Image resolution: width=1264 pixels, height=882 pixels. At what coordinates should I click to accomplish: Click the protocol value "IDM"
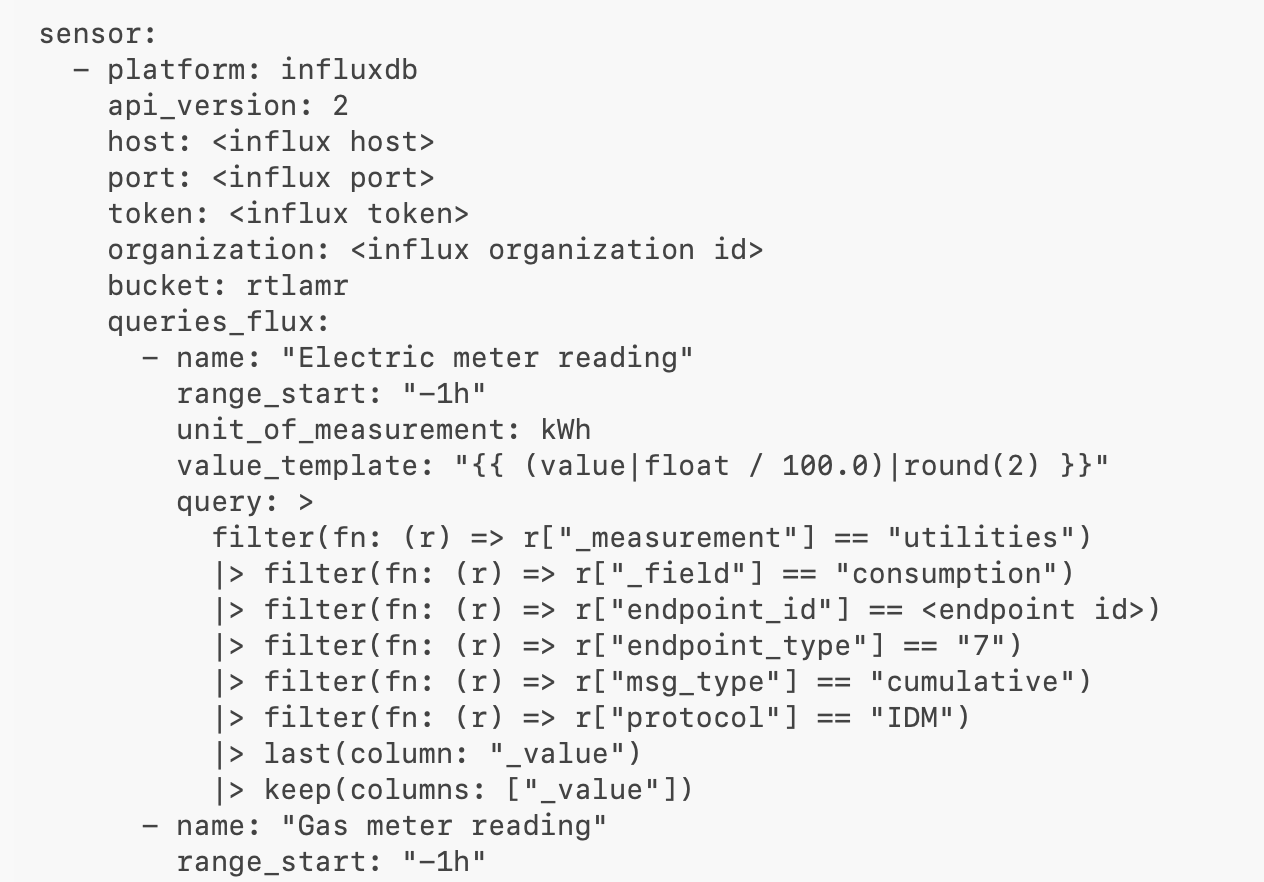click(910, 718)
